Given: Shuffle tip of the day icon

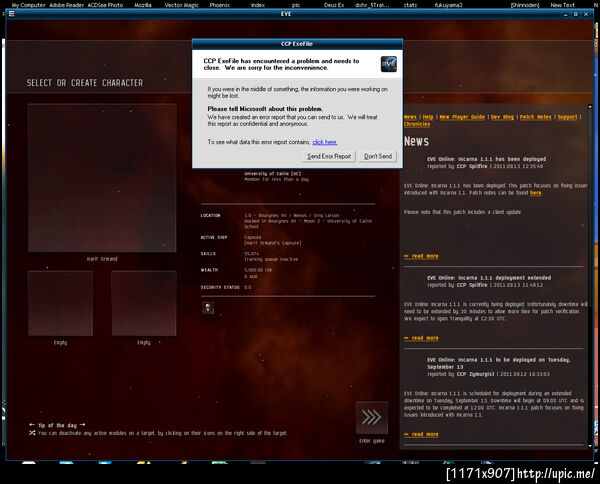Looking at the screenshot, I should point(32,433).
